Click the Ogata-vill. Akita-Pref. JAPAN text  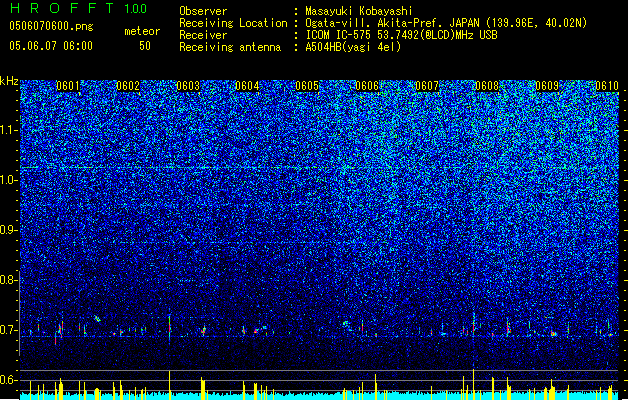tap(446, 23)
